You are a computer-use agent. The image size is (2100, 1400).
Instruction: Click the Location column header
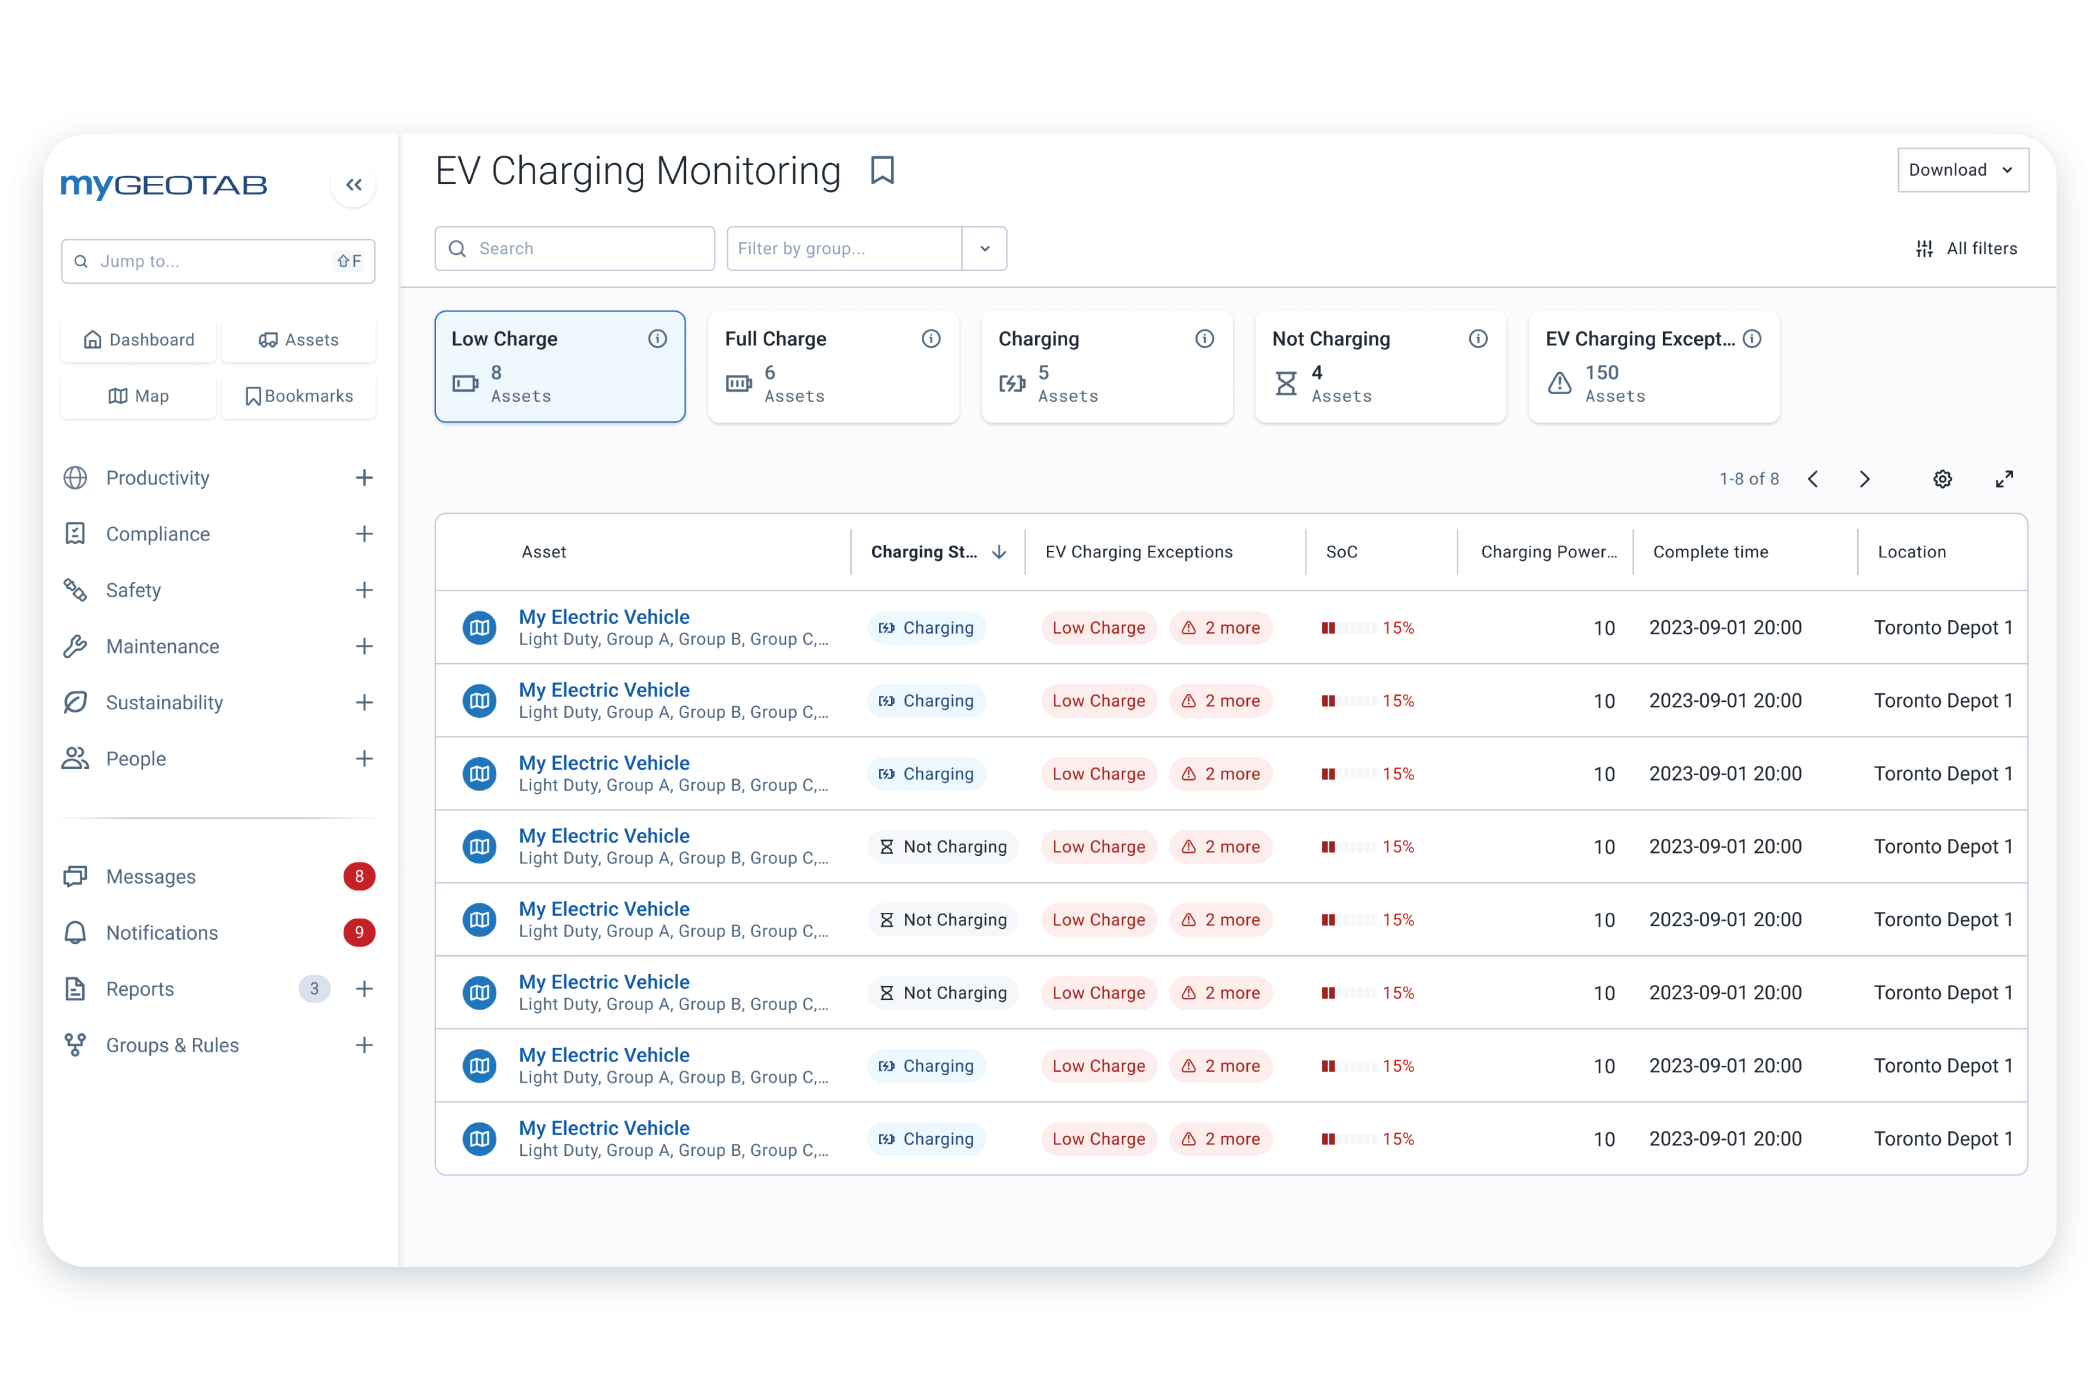coord(1912,552)
